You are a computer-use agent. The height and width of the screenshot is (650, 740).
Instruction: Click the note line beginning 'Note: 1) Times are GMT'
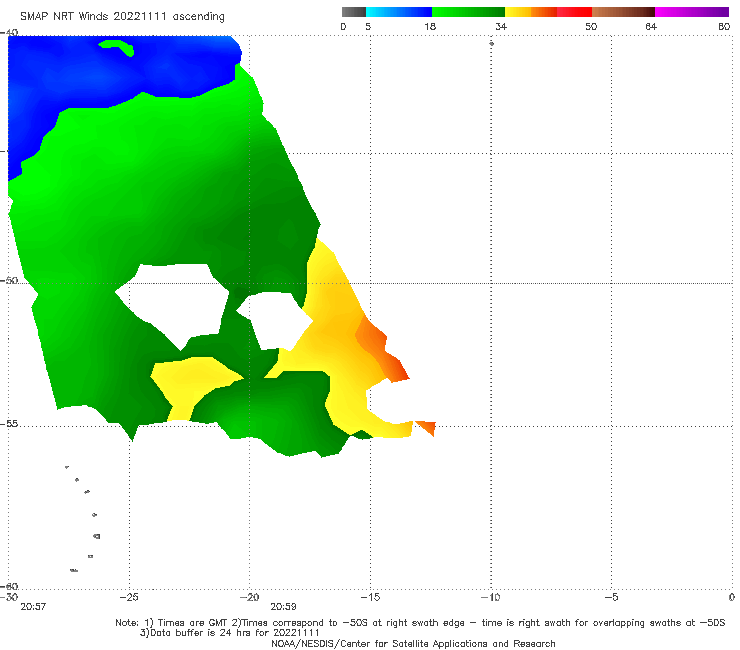point(420,623)
